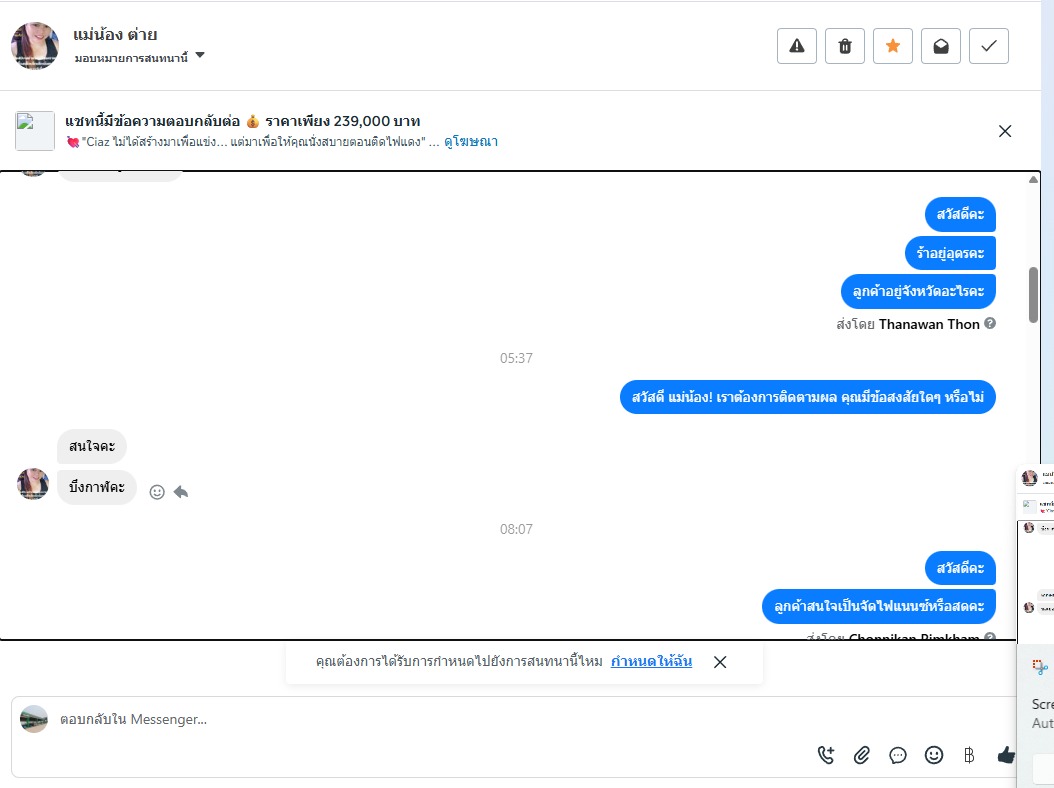
Task: Click the กำหนดให้ฉัน assign-to-me link
Action: [x=651, y=661]
